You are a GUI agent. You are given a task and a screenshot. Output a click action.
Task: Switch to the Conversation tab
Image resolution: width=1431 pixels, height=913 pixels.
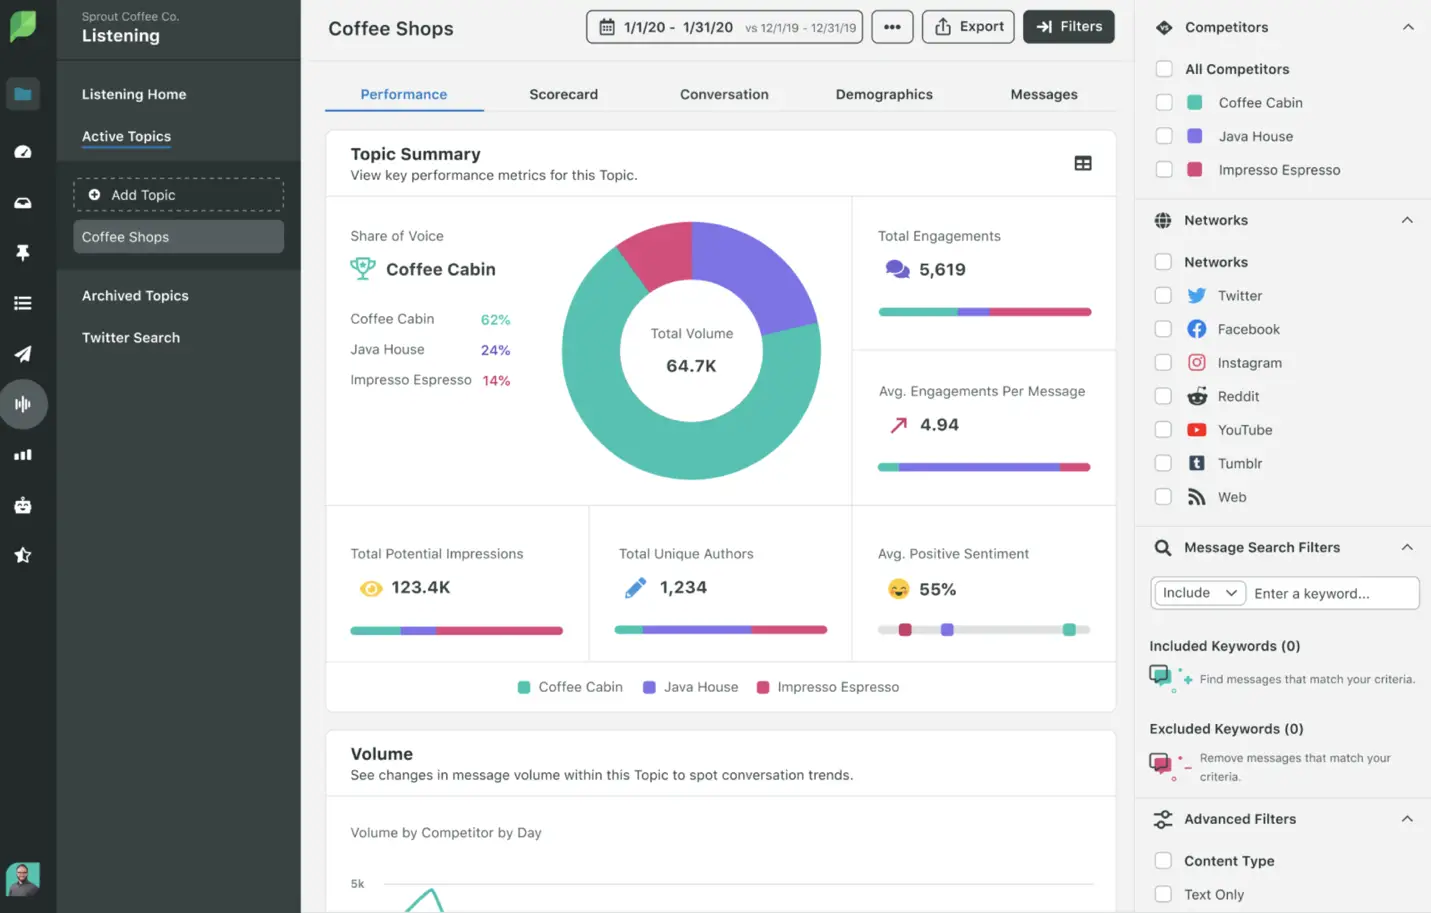pos(724,94)
